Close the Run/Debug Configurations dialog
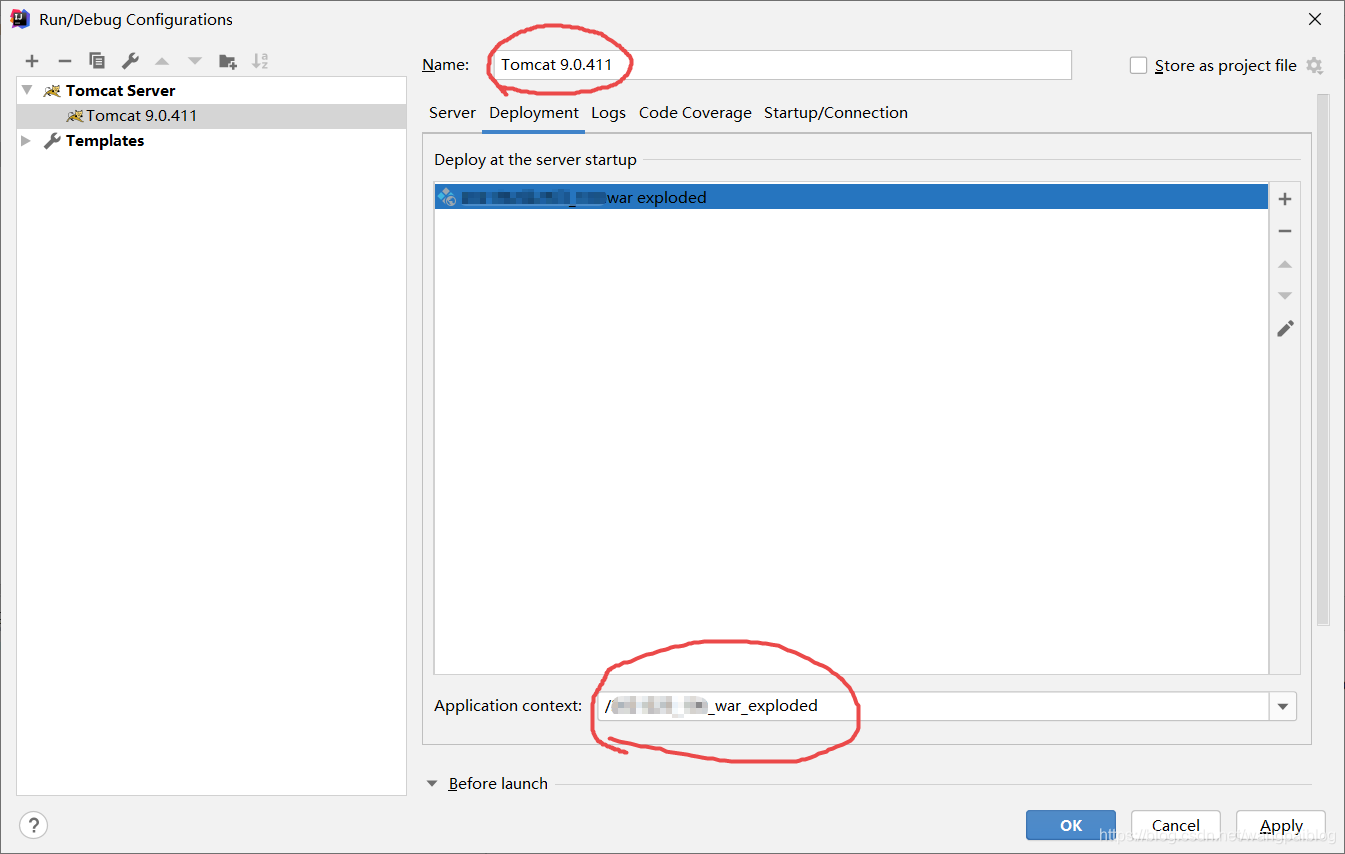This screenshot has width=1345, height=854. [1315, 19]
